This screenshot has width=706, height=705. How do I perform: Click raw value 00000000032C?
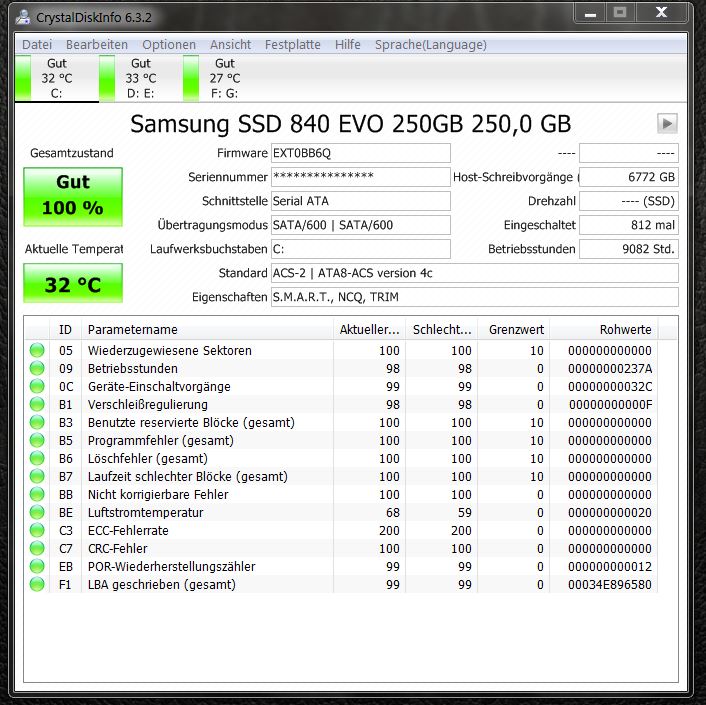[610, 387]
